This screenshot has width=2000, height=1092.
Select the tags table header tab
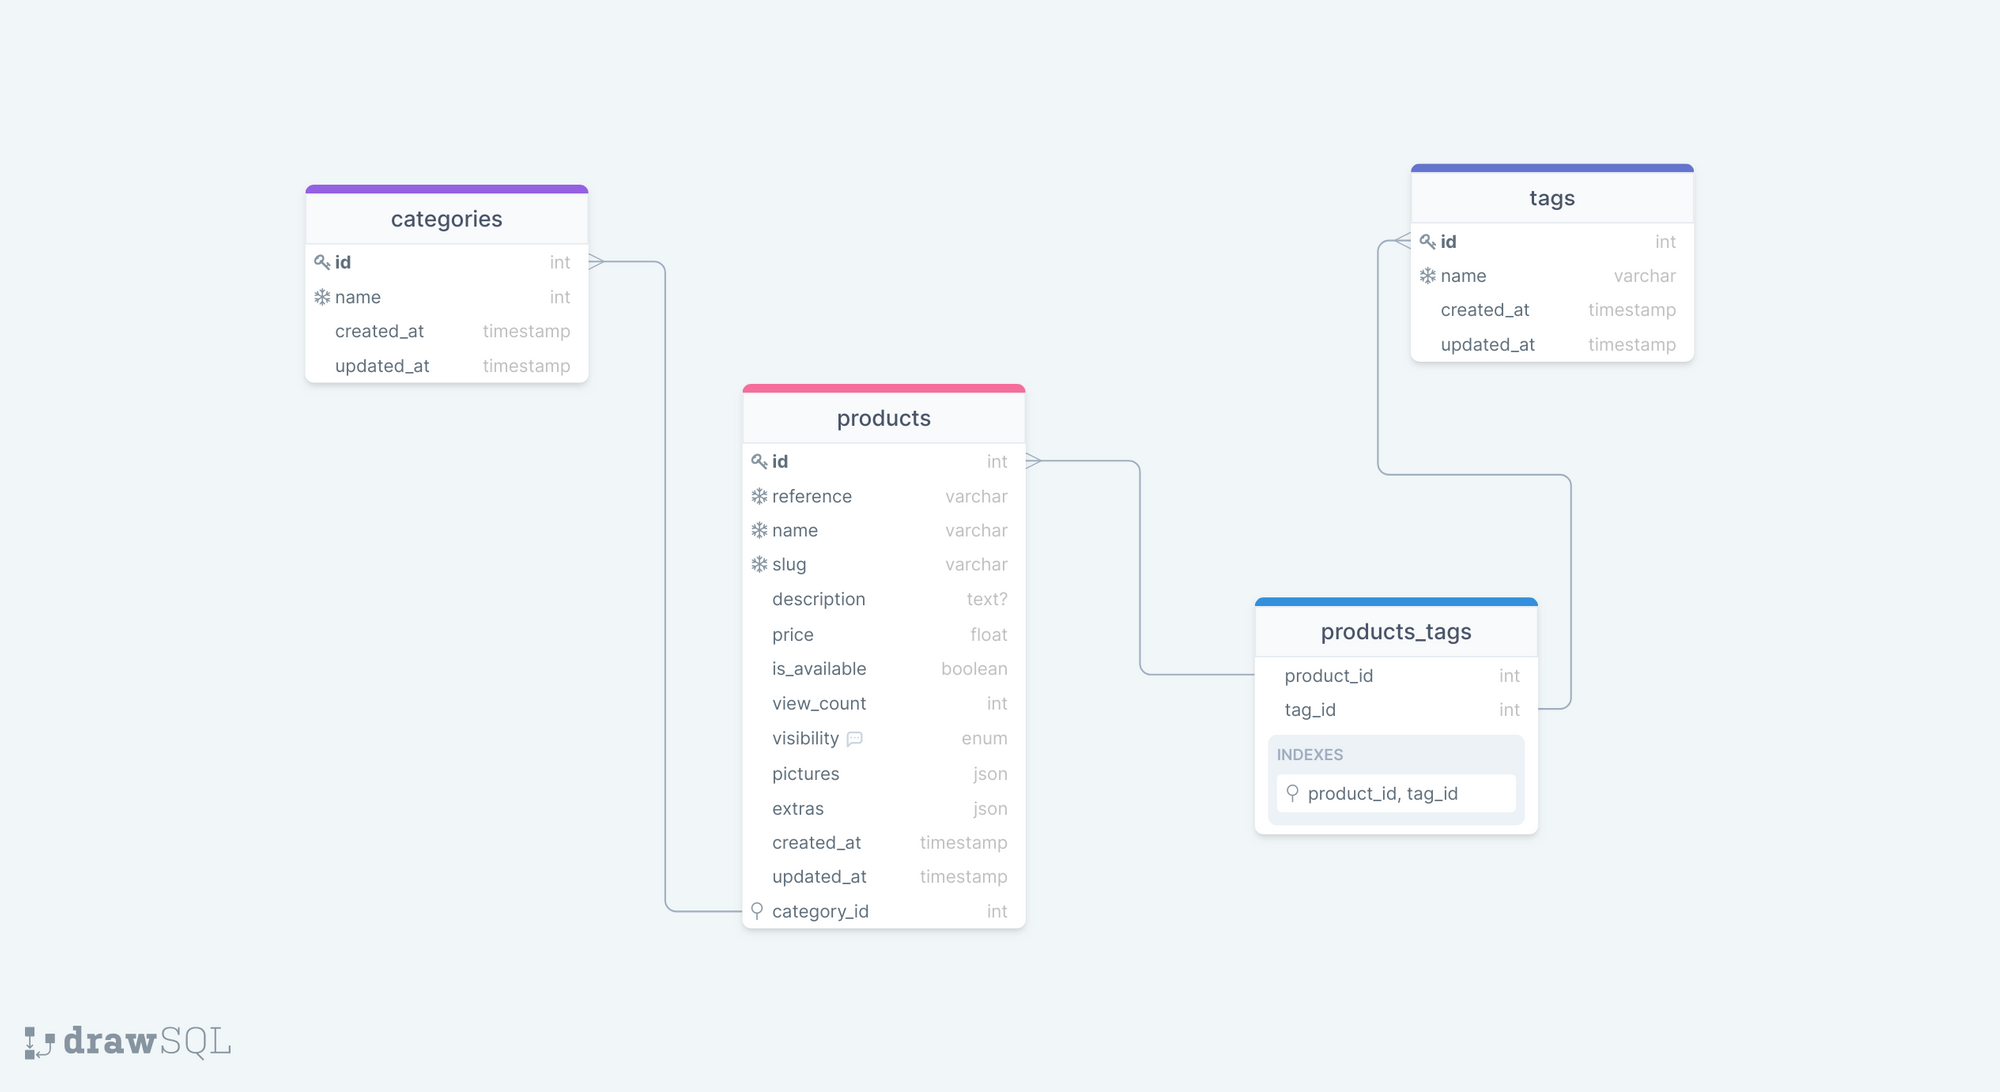(x=1550, y=196)
